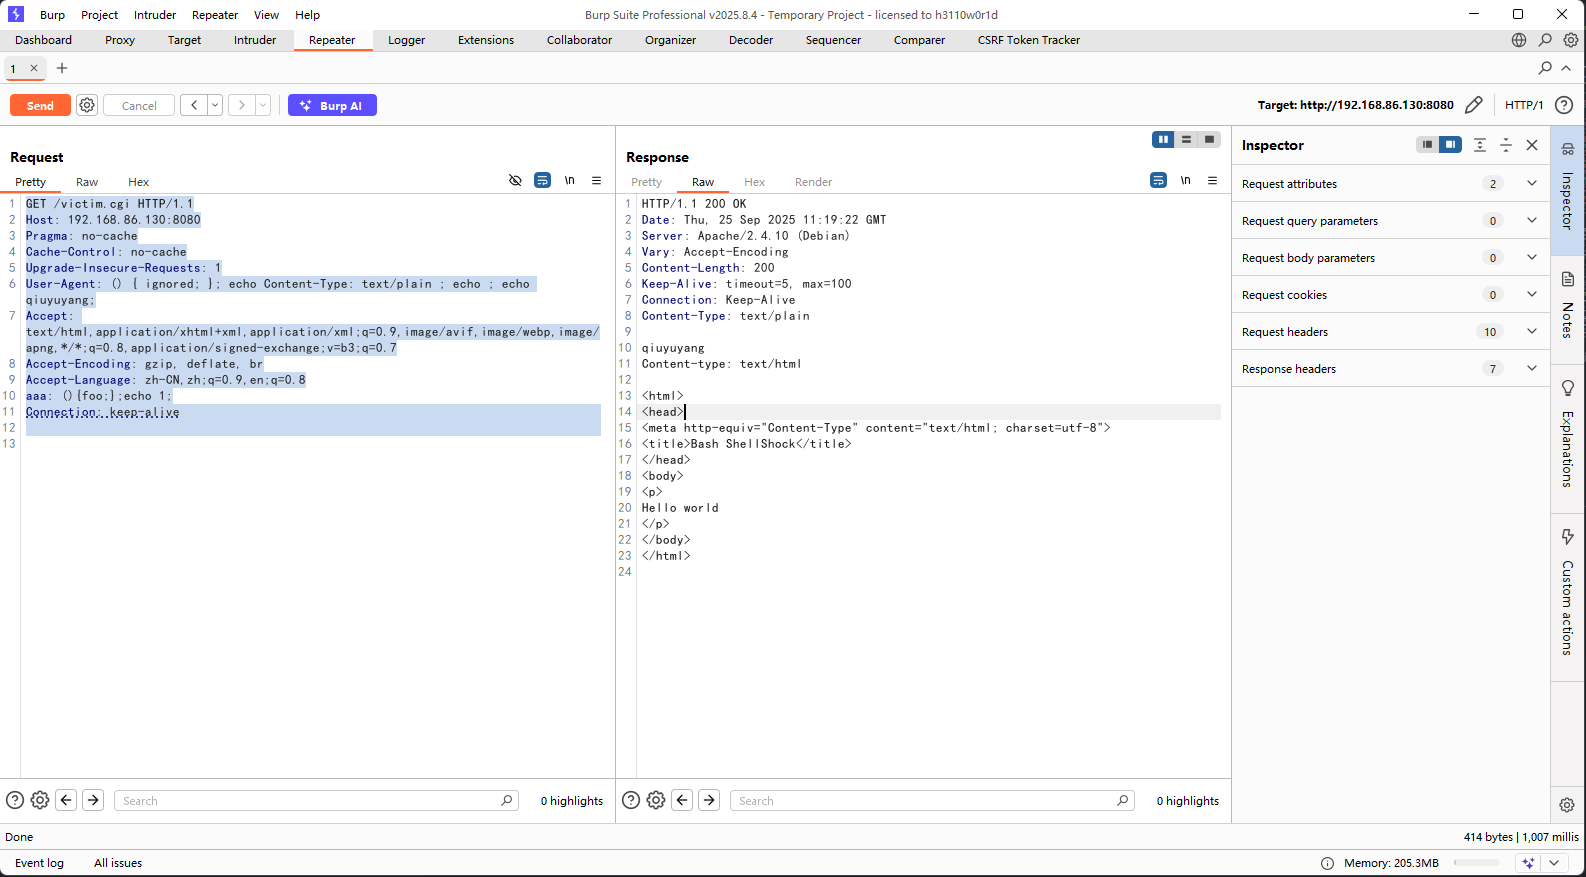Open AI dropdown arrow in status bar
Image resolution: width=1586 pixels, height=877 pixels.
(1554, 863)
